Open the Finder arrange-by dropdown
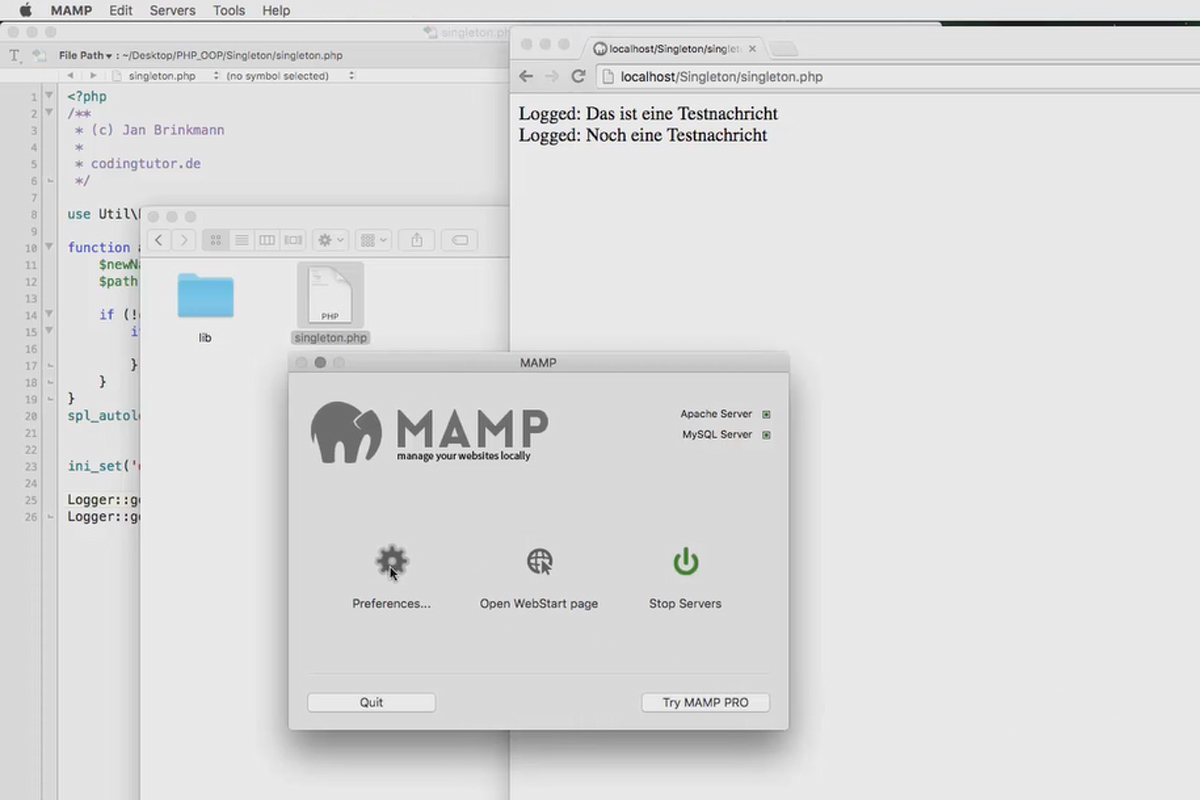The width and height of the screenshot is (1200, 800). click(x=373, y=240)
